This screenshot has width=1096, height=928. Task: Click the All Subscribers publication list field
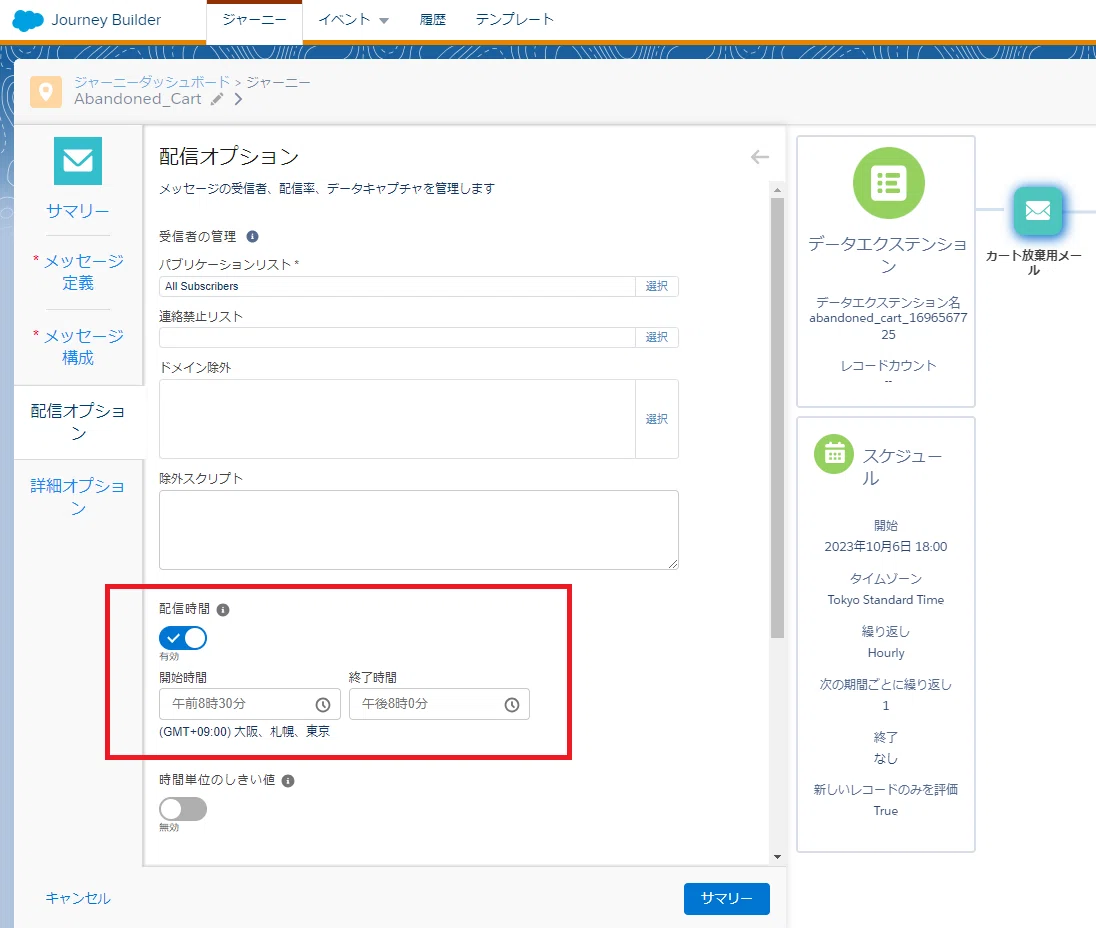(397, 287)
